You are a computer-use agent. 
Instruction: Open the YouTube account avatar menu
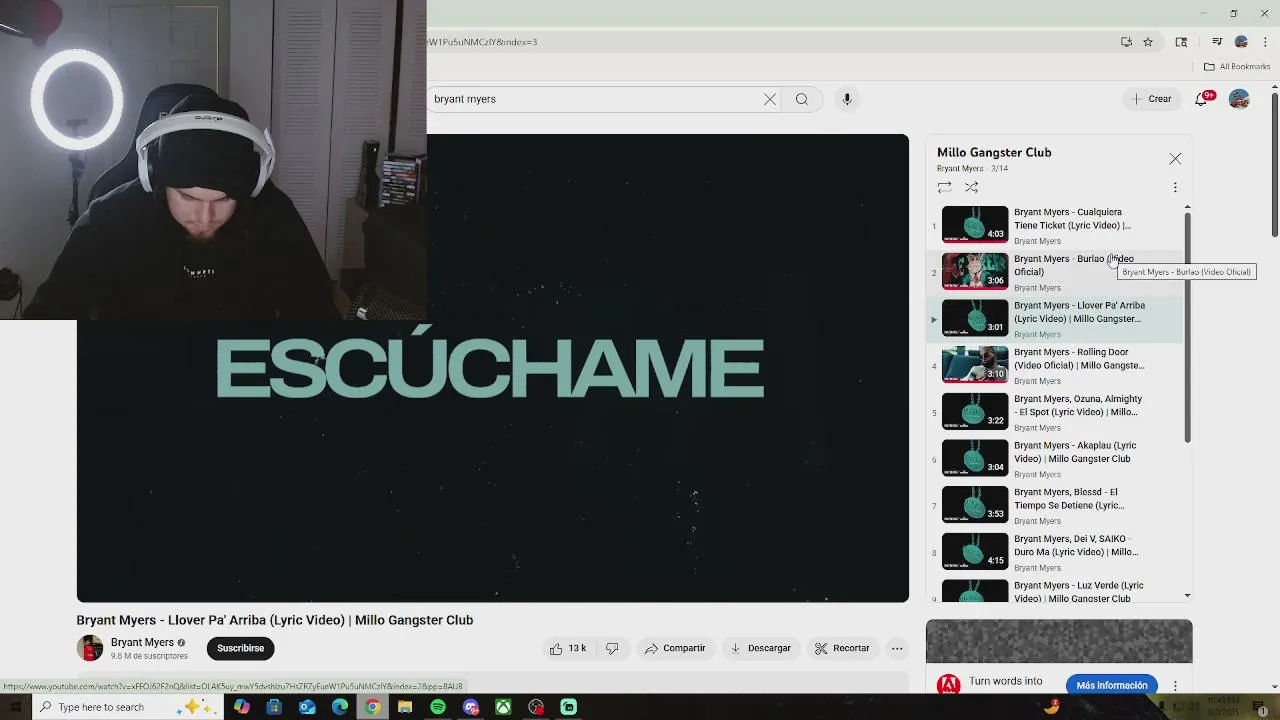[x=1239, y=99]
